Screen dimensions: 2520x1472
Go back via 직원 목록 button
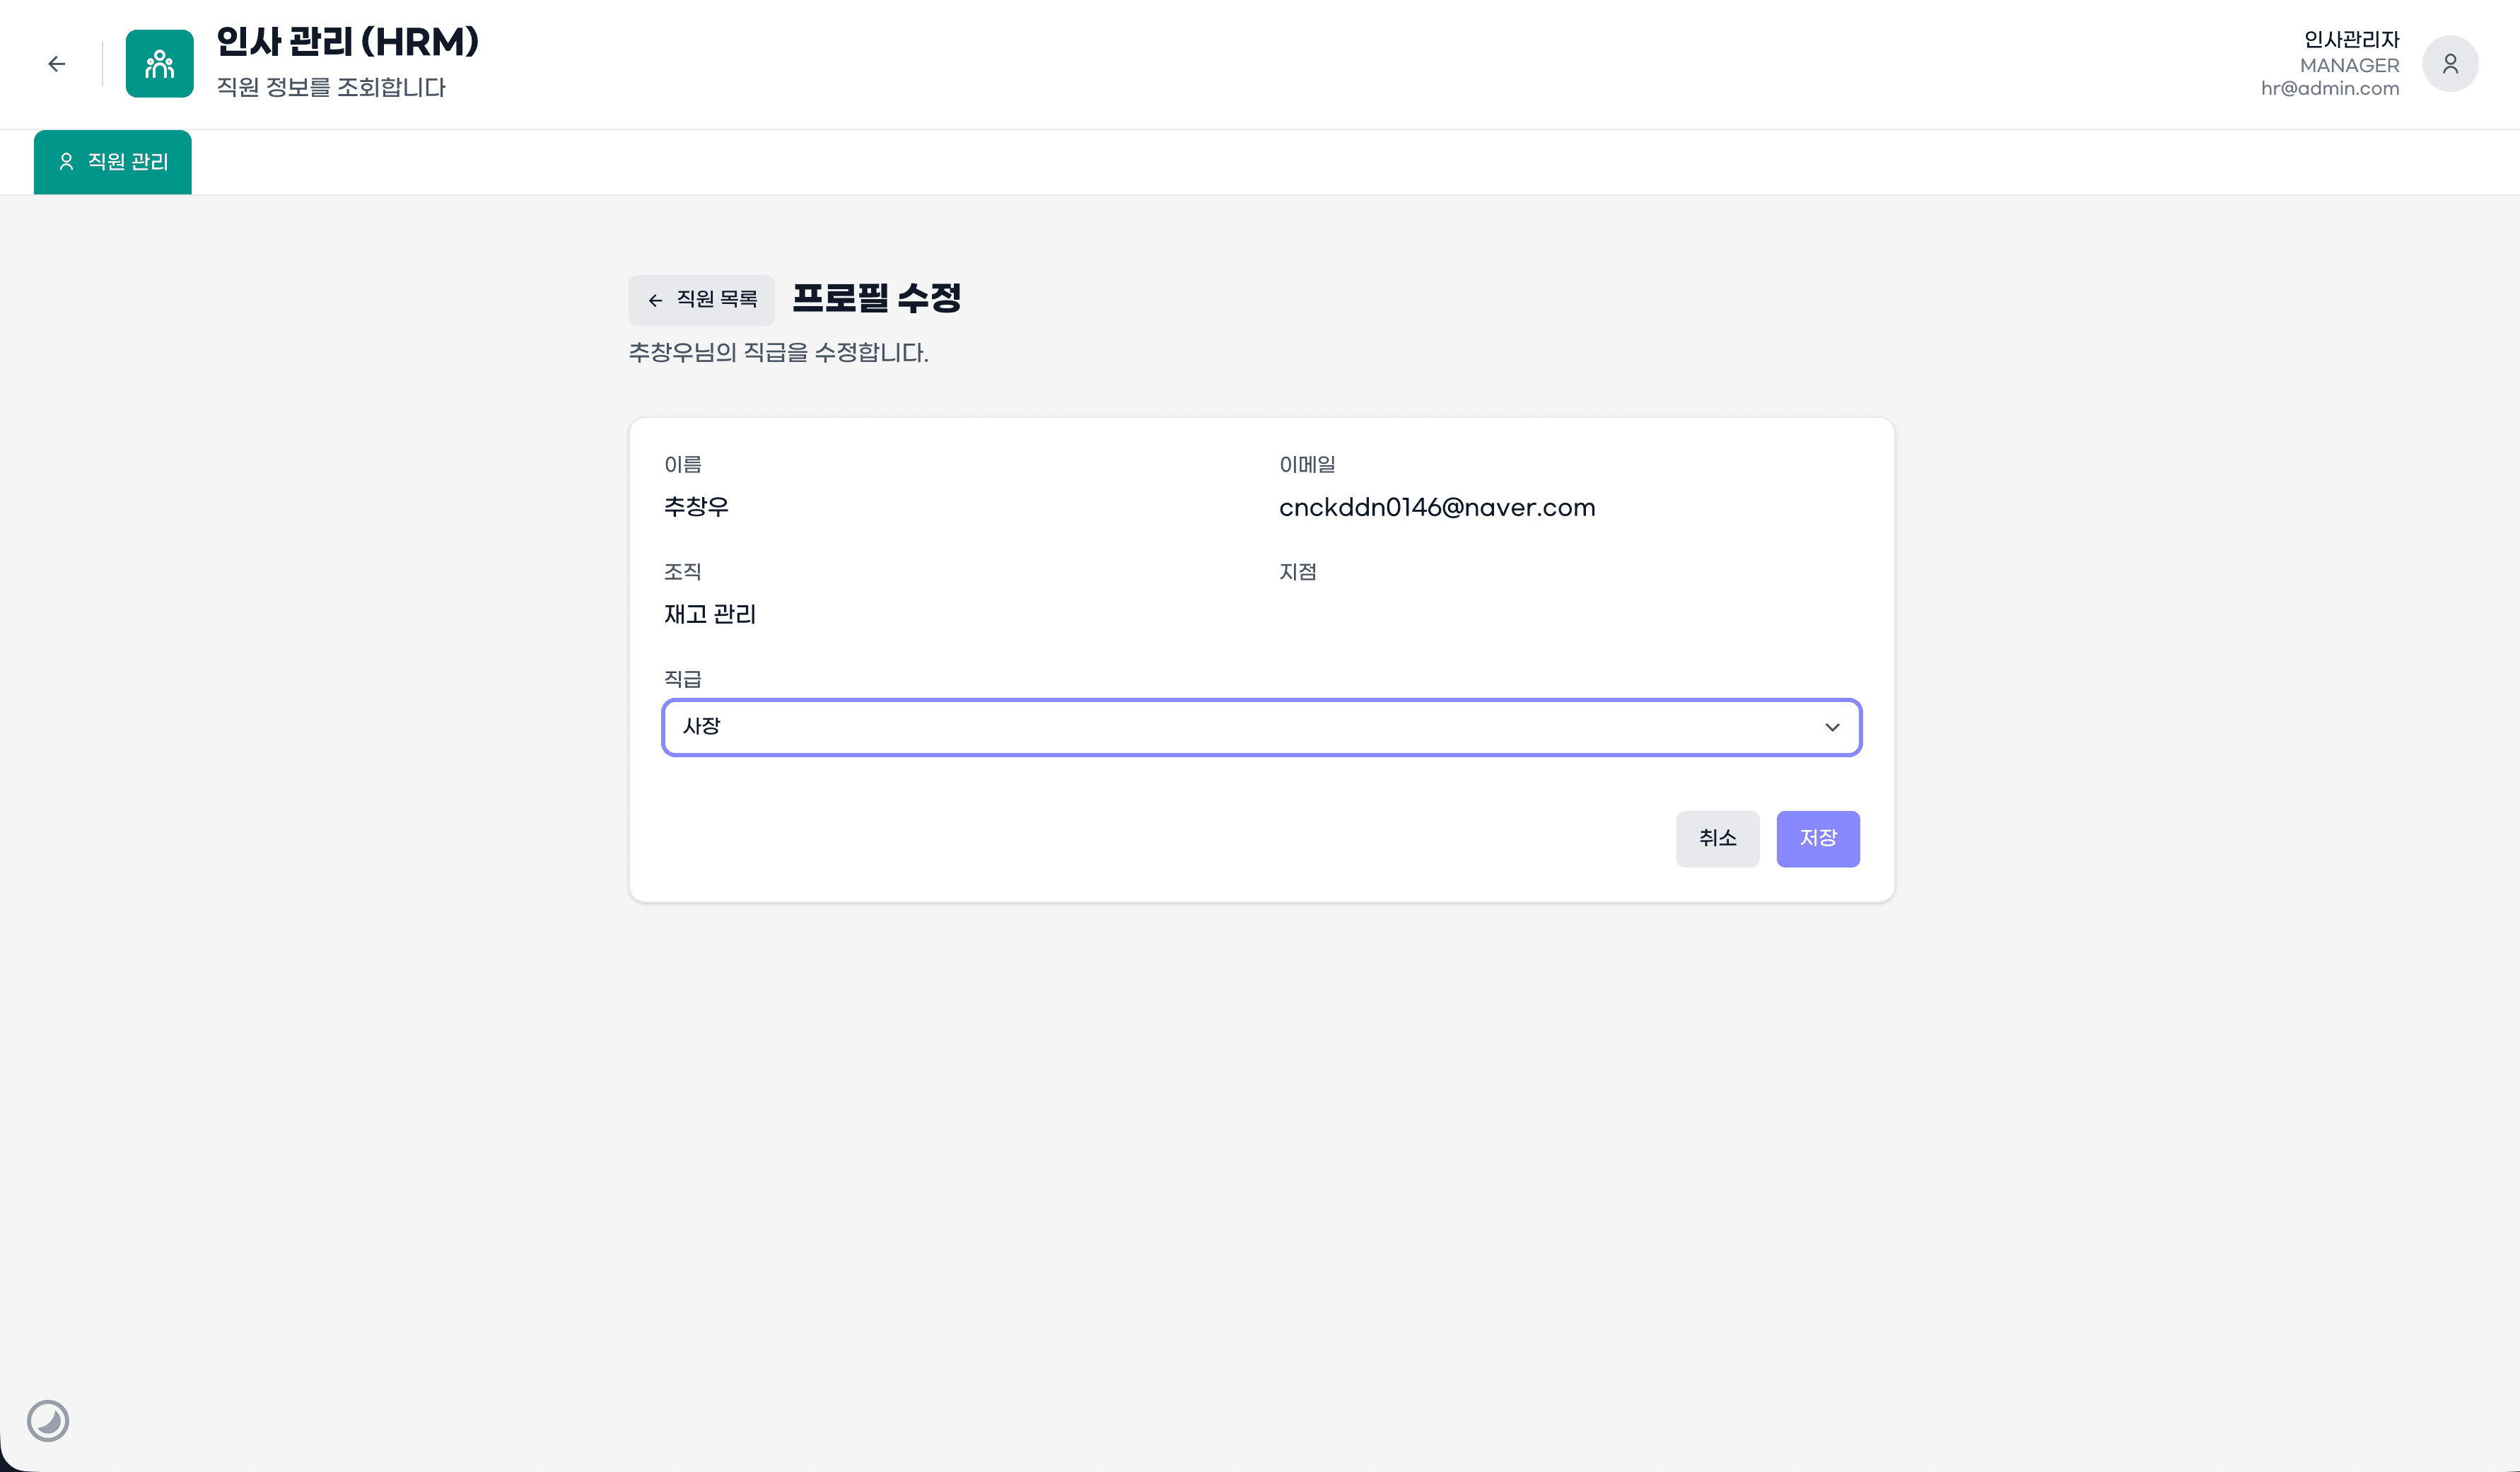click(x=701, y=300)
